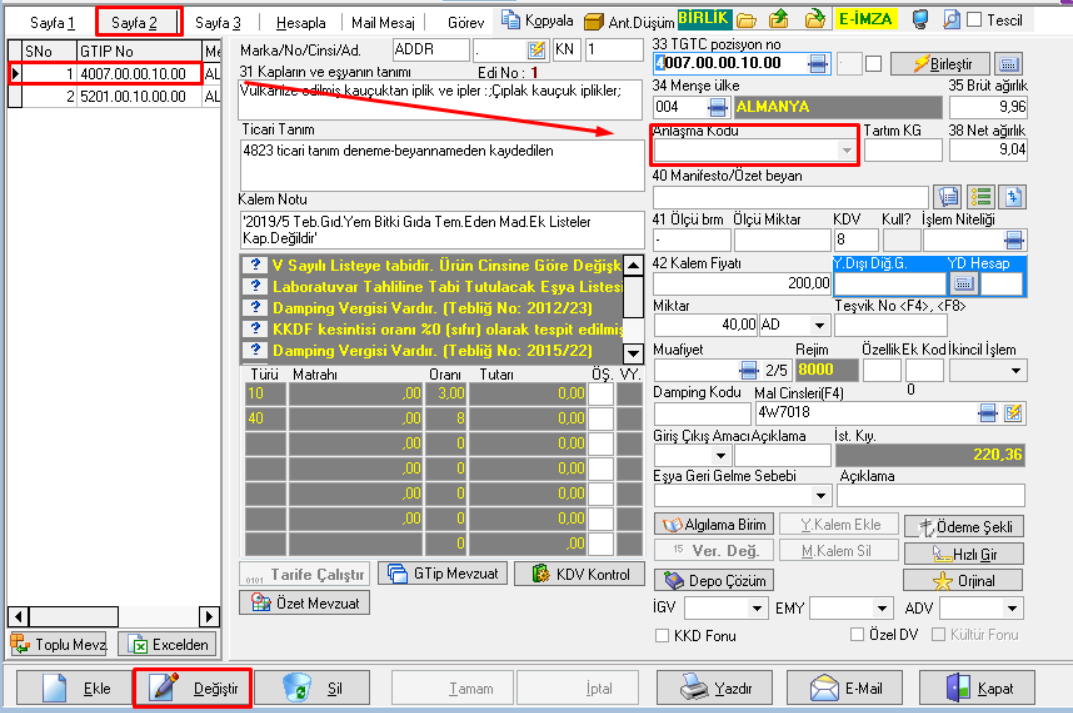
Task: Open the documents icon beside Manifesto field
Action: click(x=948, y=197)
